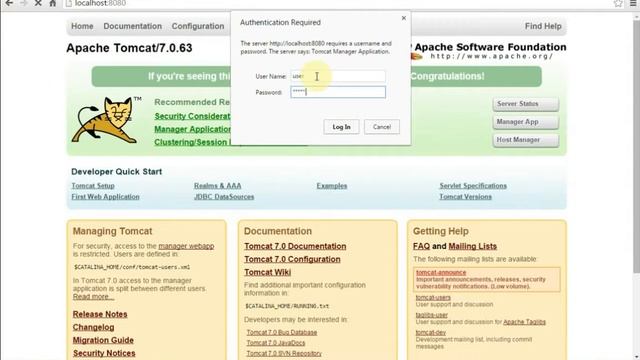Open Servlet Specifications link
This screenshot has width=640, height=360.
coord(473,186)
